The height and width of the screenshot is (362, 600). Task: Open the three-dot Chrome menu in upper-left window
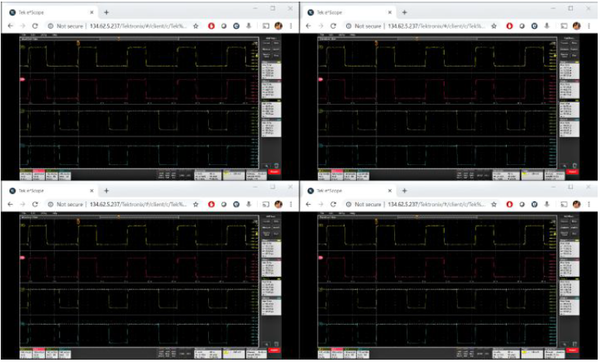click(x=291, y=26)
